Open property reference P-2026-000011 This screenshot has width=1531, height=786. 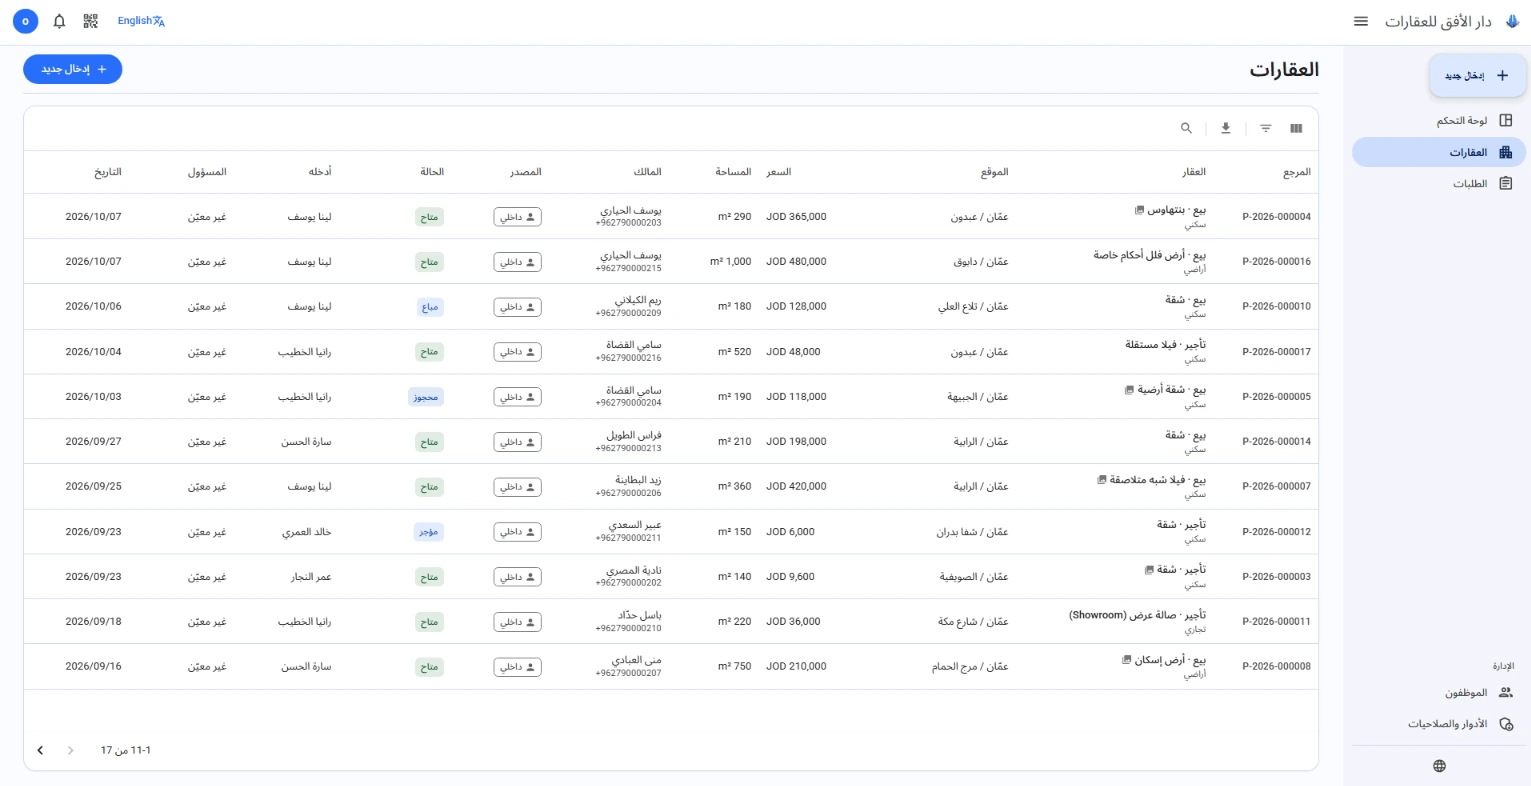click(x=1276, y=622)
